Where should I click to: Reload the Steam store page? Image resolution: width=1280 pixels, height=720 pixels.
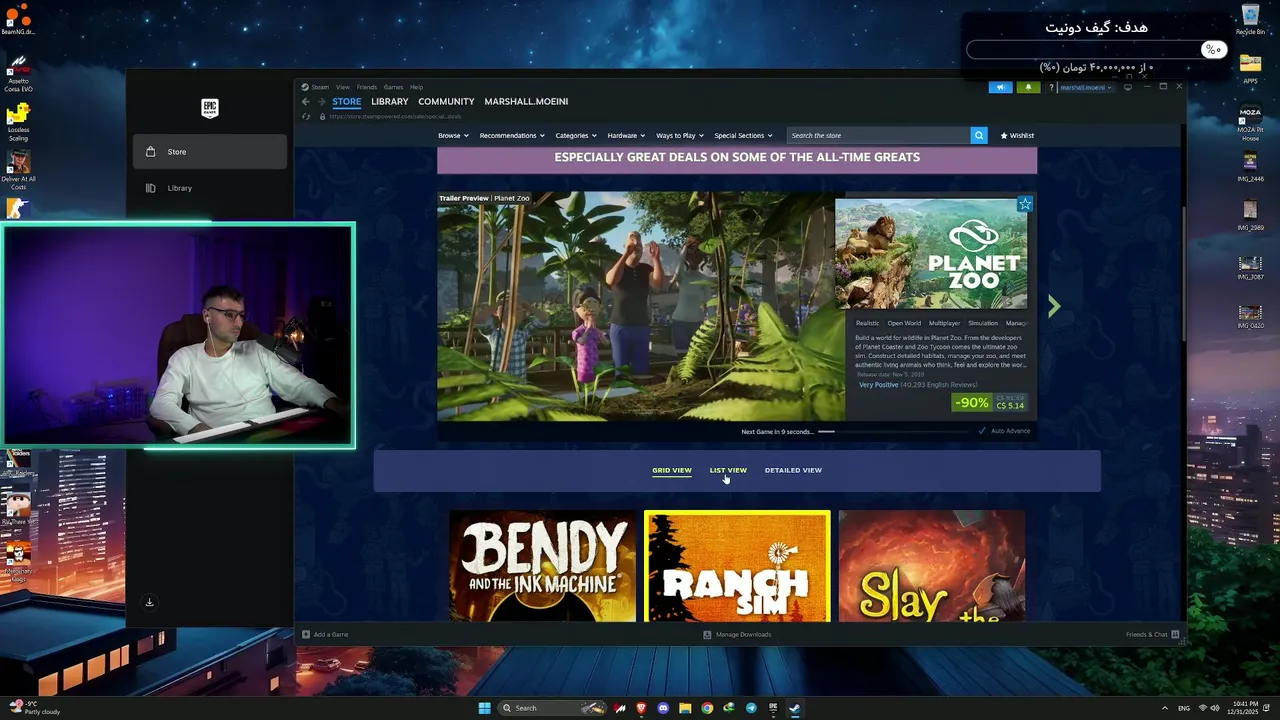pyautogui.click(x=306, y=116)
